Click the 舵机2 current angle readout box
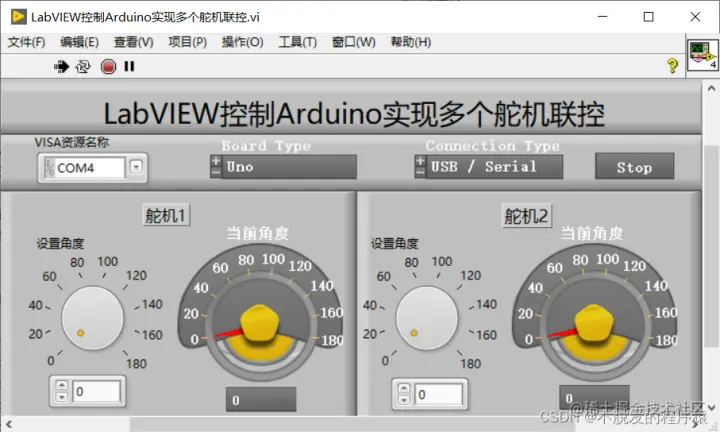 tap(594, 398)
